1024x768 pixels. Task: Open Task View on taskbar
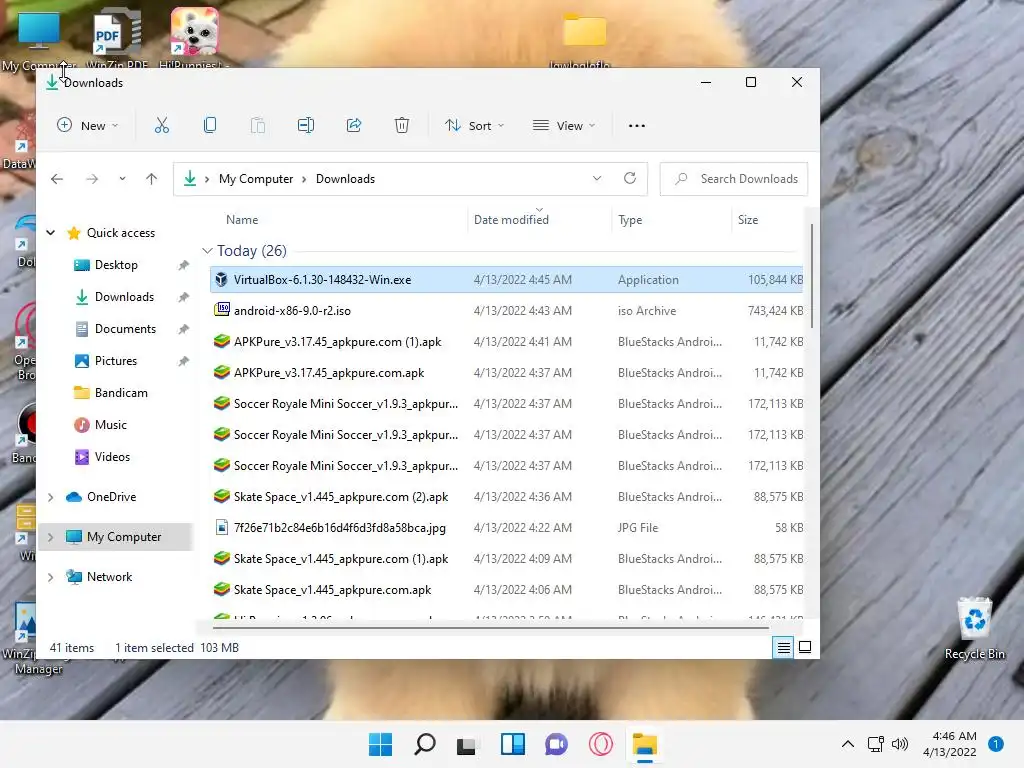[x=466, y=745]
